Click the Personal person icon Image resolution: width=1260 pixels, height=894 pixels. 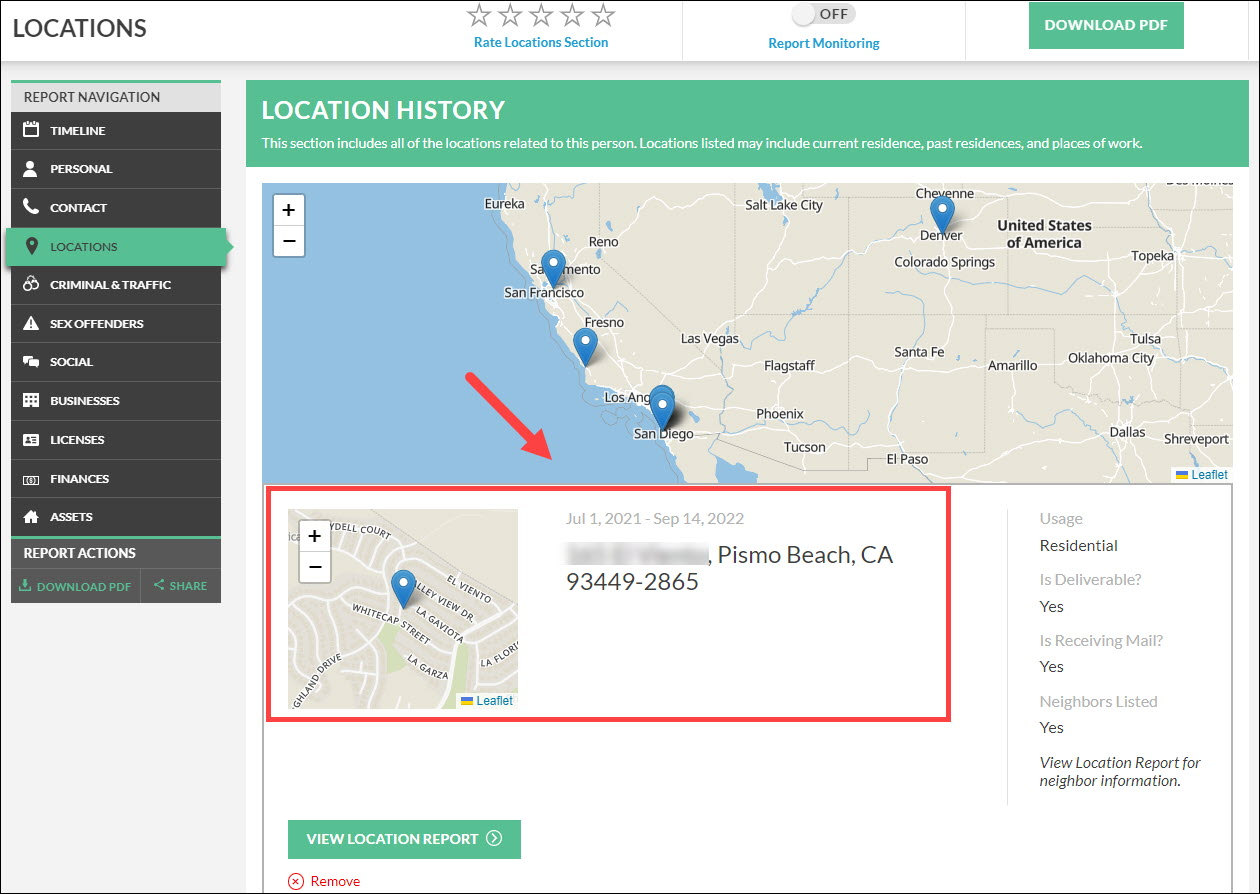click(x=31, y=169)
